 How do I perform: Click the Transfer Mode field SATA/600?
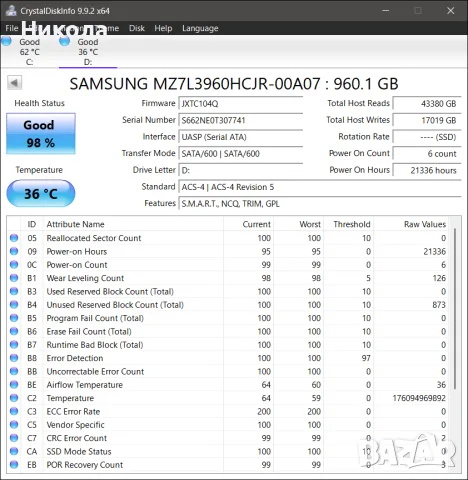coord(240,154)
